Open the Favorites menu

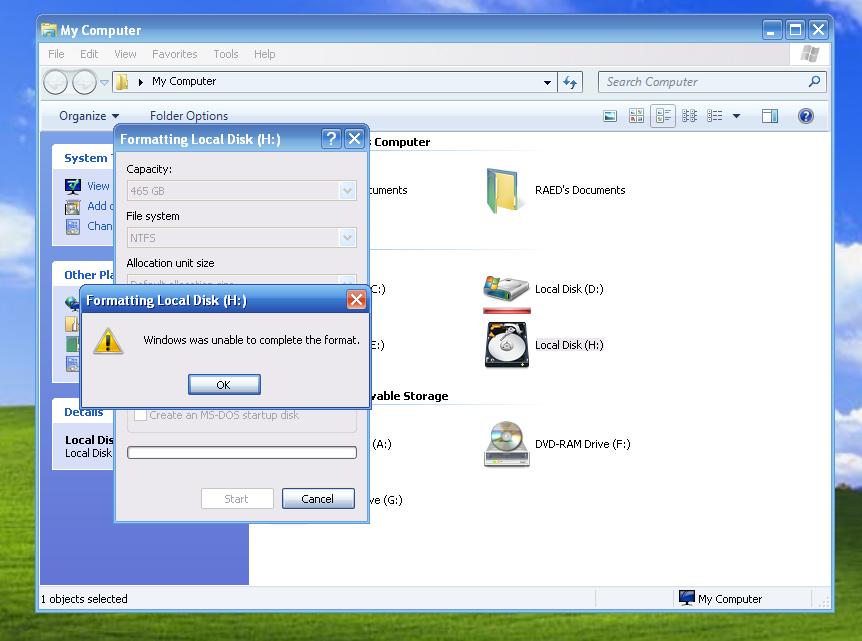point(174,54)
